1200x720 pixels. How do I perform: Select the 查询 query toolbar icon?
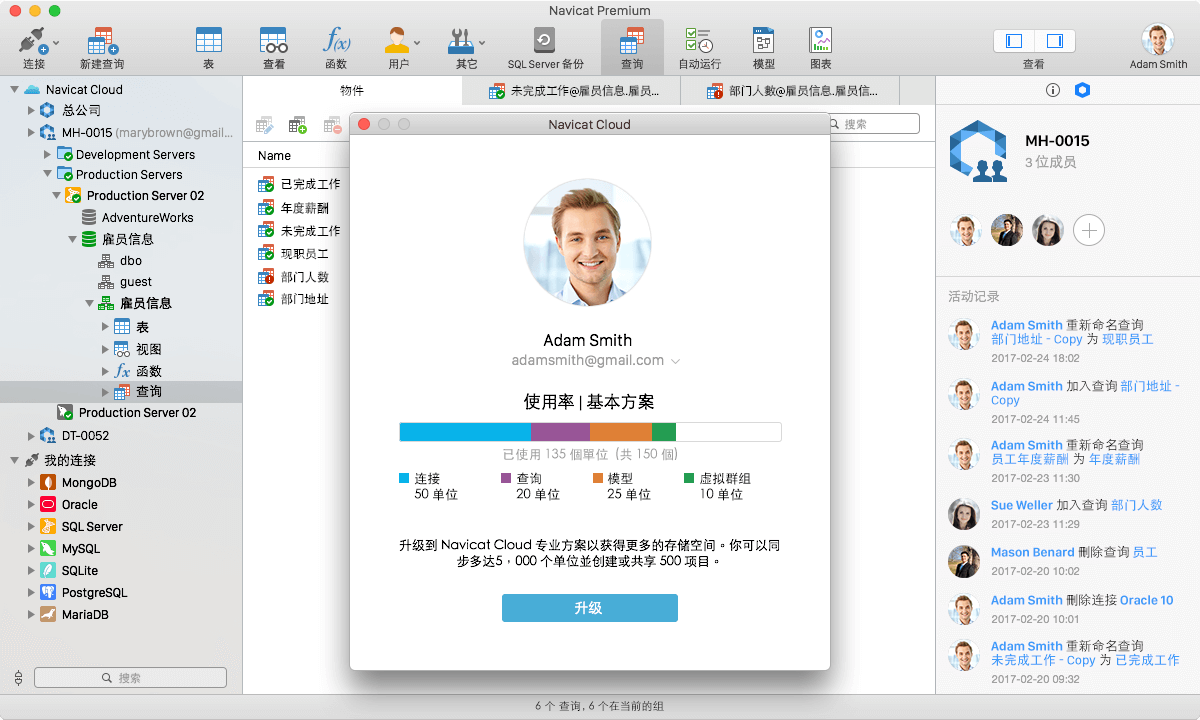click(632, 40)
